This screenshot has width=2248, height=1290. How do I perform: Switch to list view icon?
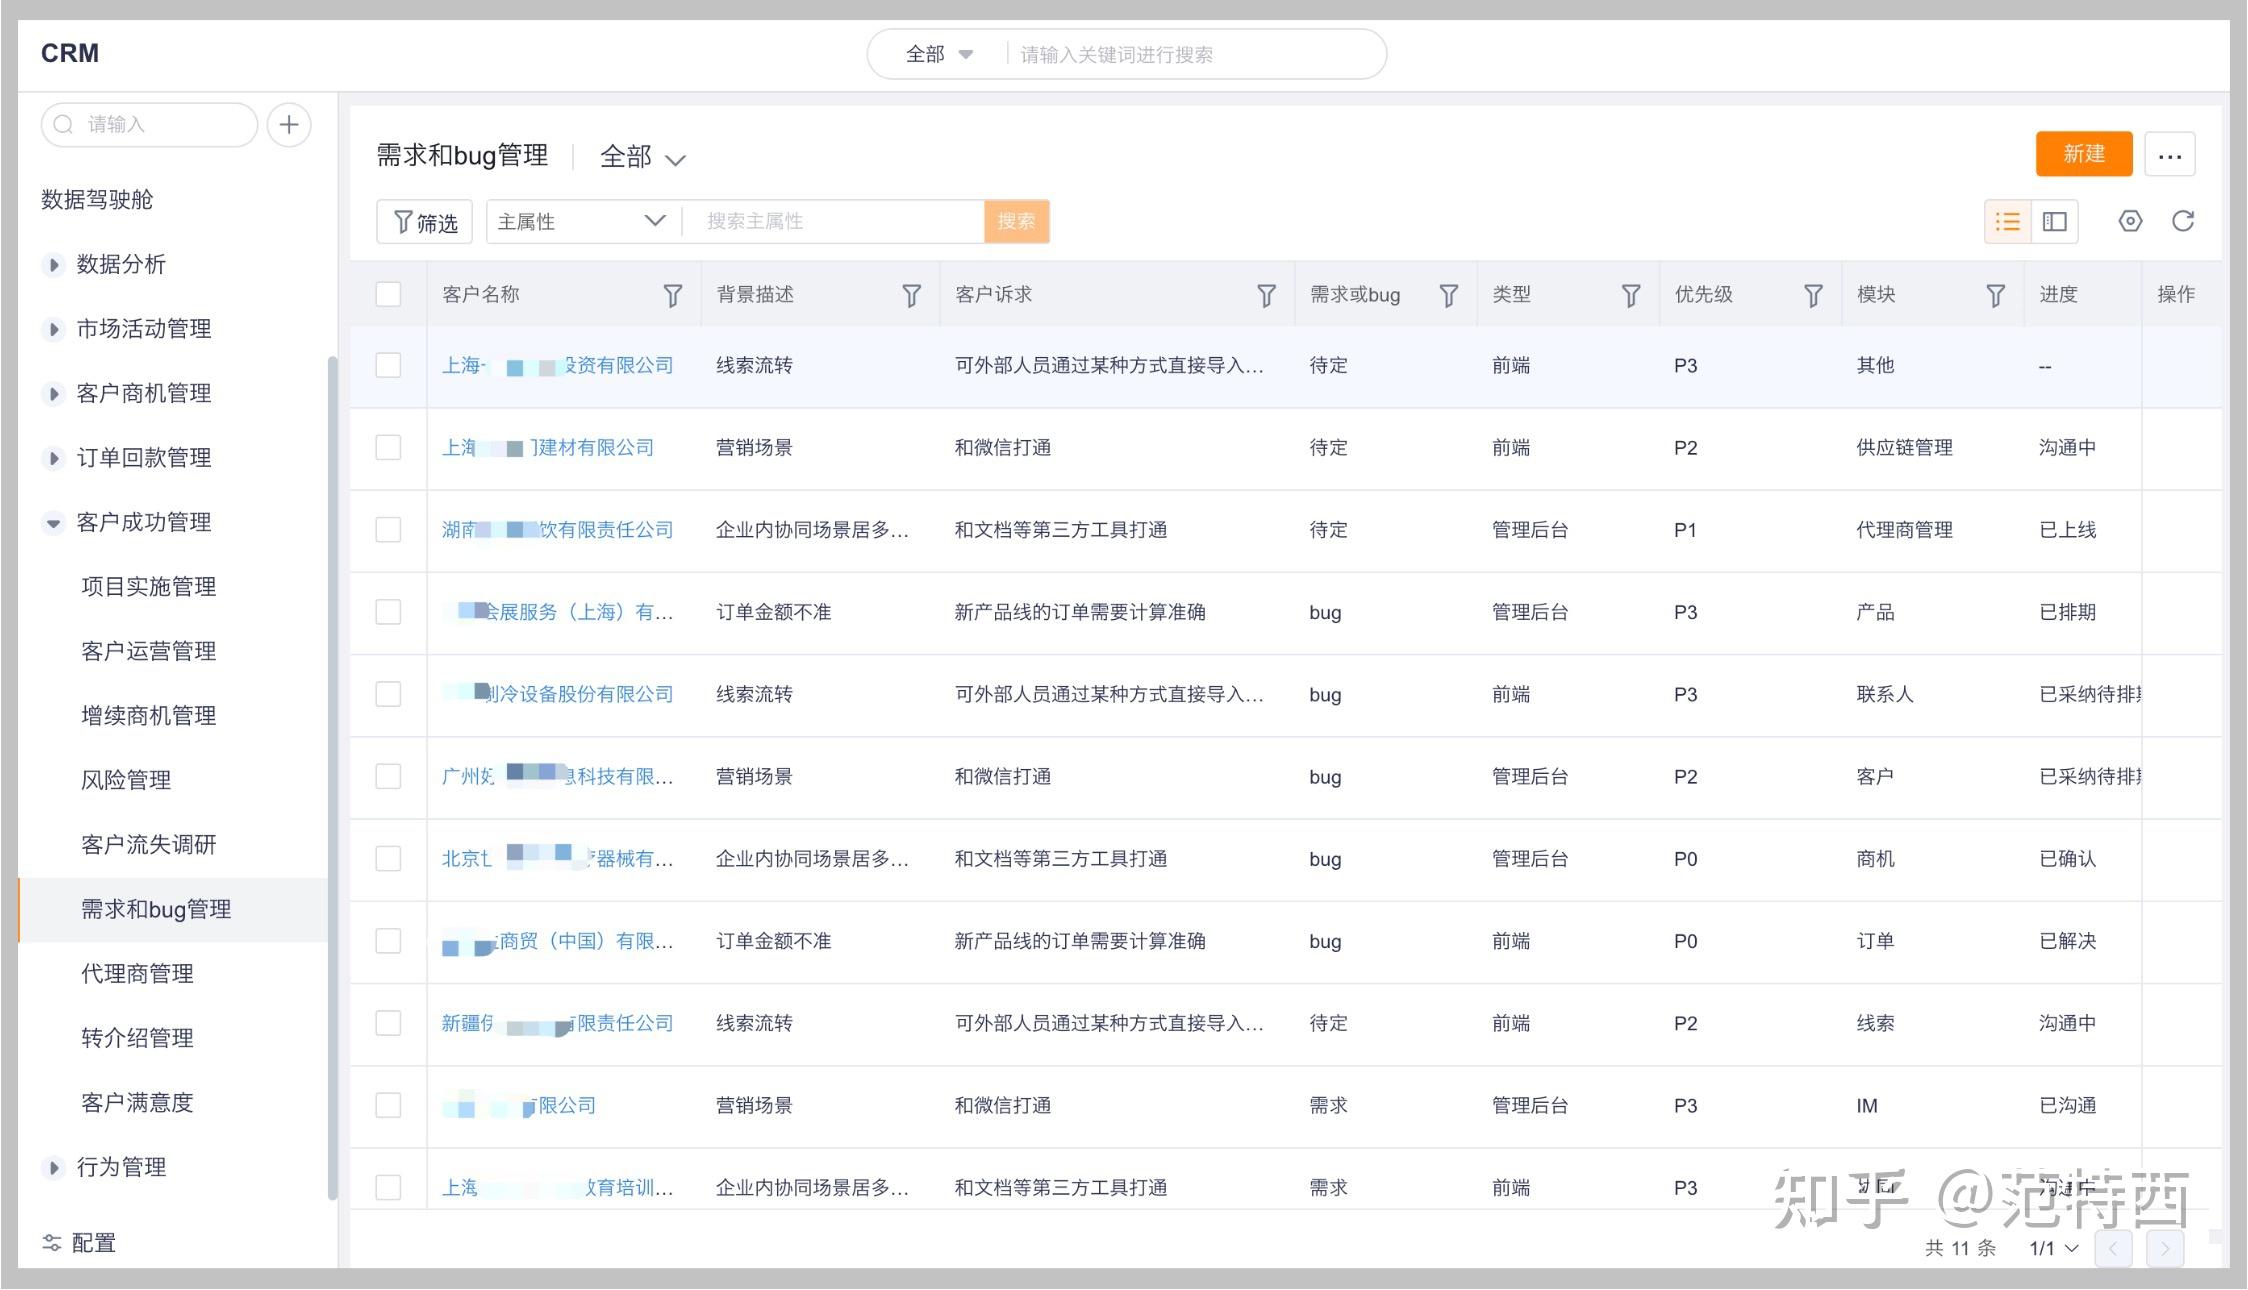tap(2007, 221)
